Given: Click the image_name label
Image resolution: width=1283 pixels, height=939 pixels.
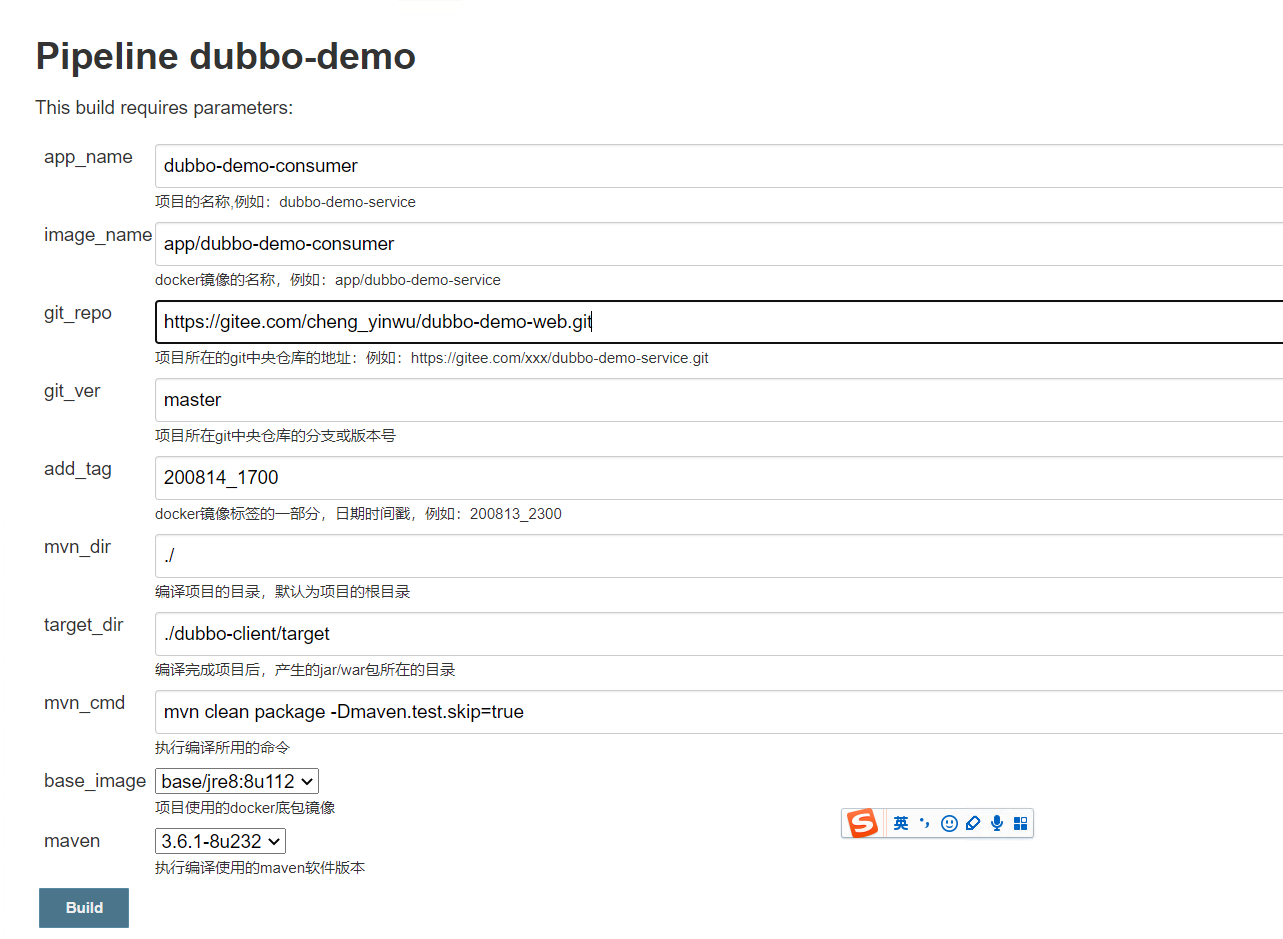Looking at the screenshot, I should 98,235.
